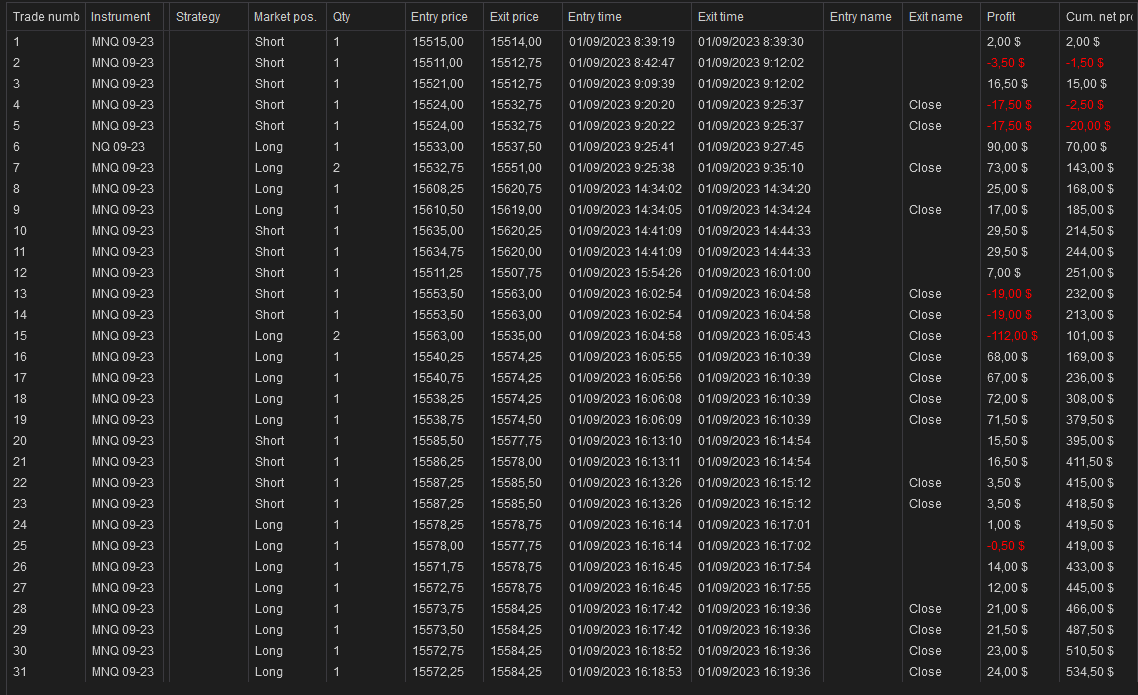Select exit time 01/09/2023 16:01:00
Viewport: 1138px width, 695px height.
(754, 273)
